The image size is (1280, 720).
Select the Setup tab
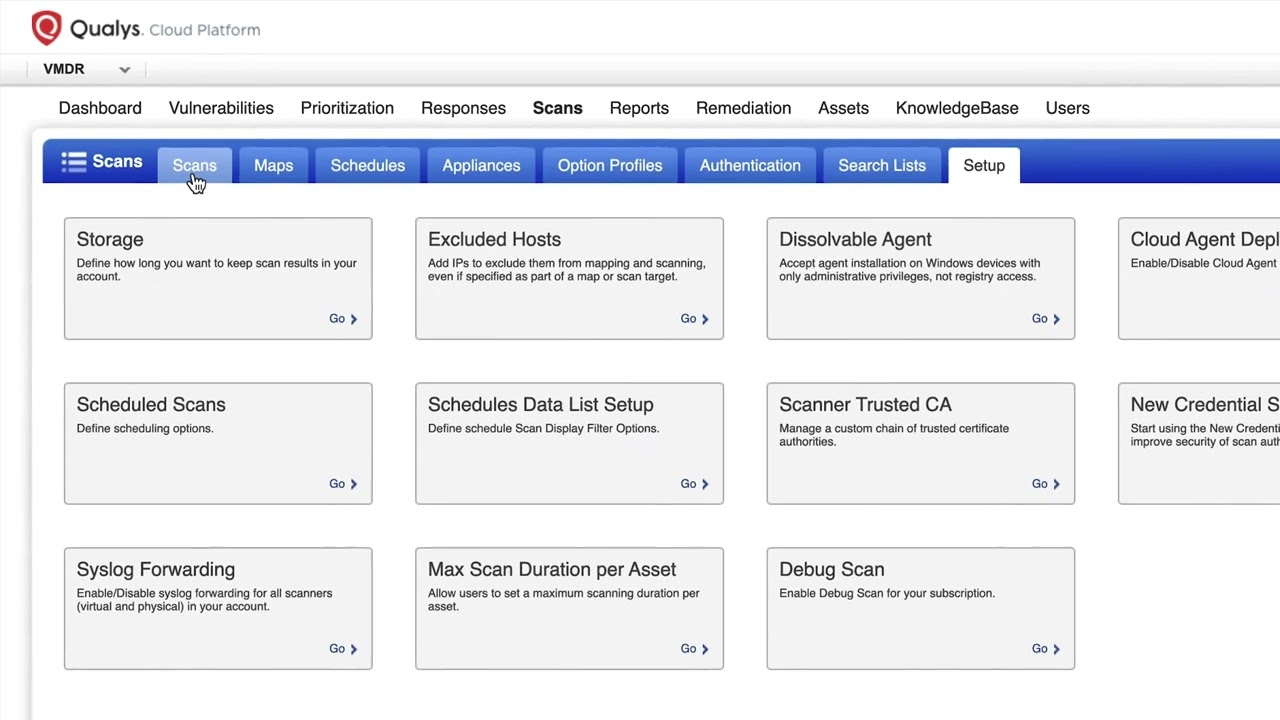point(984,165)
